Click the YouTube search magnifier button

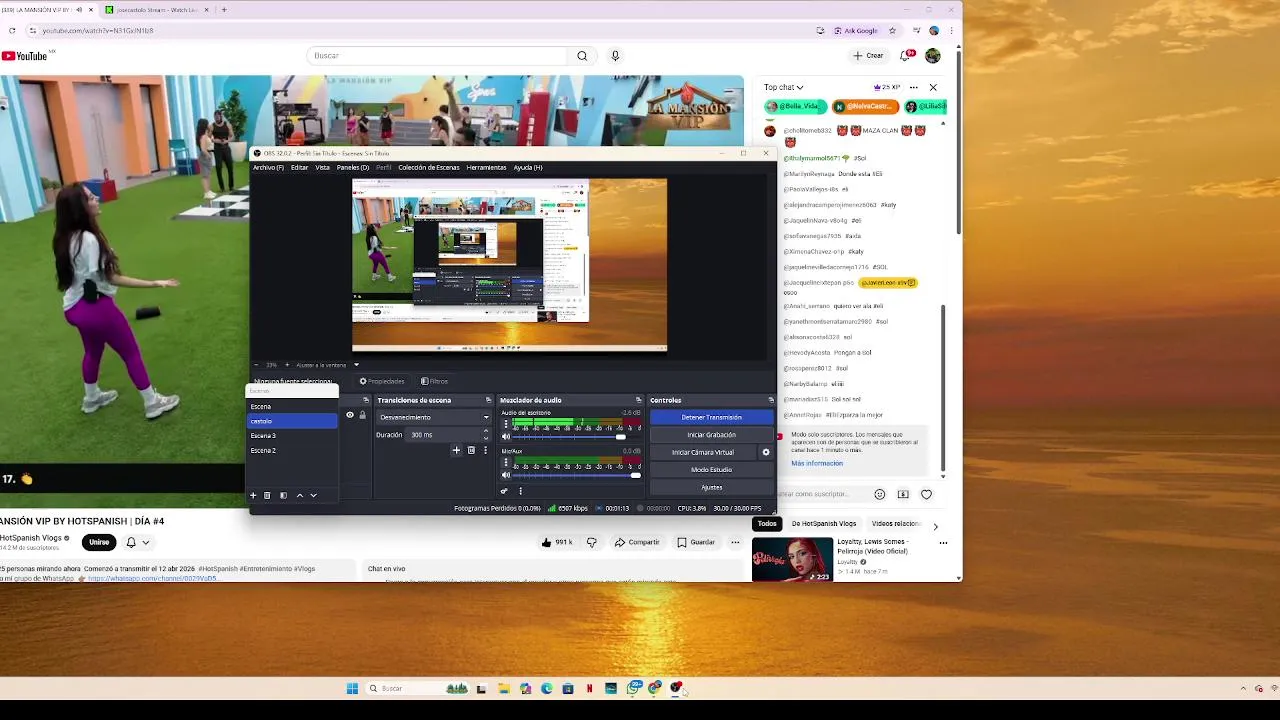click(582, 56)
